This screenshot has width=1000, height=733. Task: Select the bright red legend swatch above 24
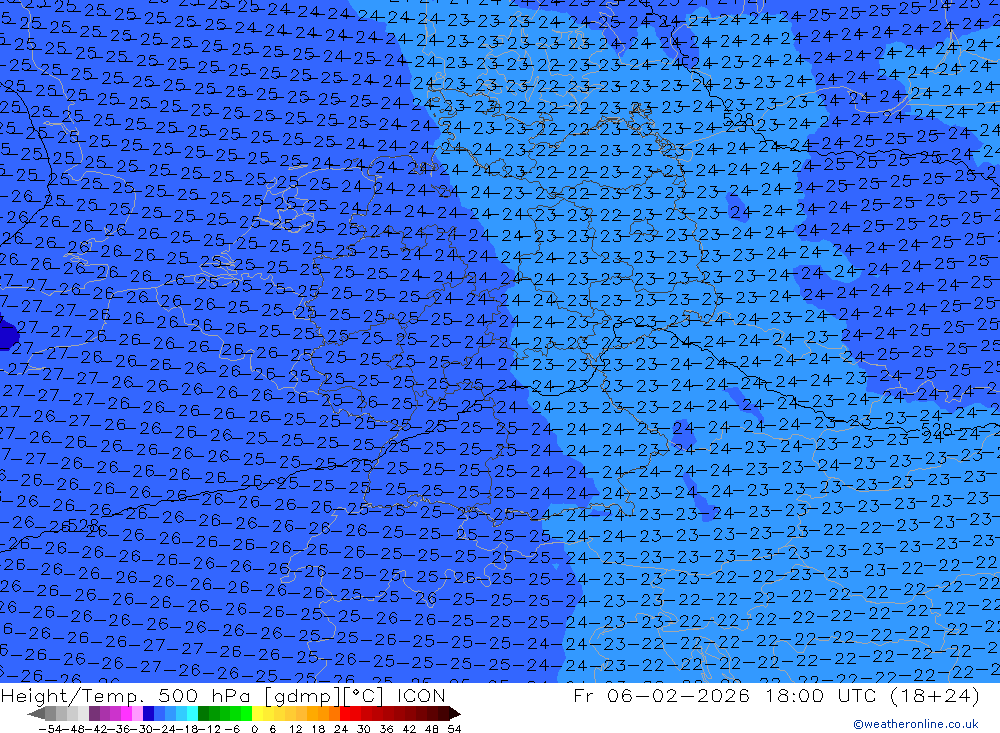coord(345,713)
